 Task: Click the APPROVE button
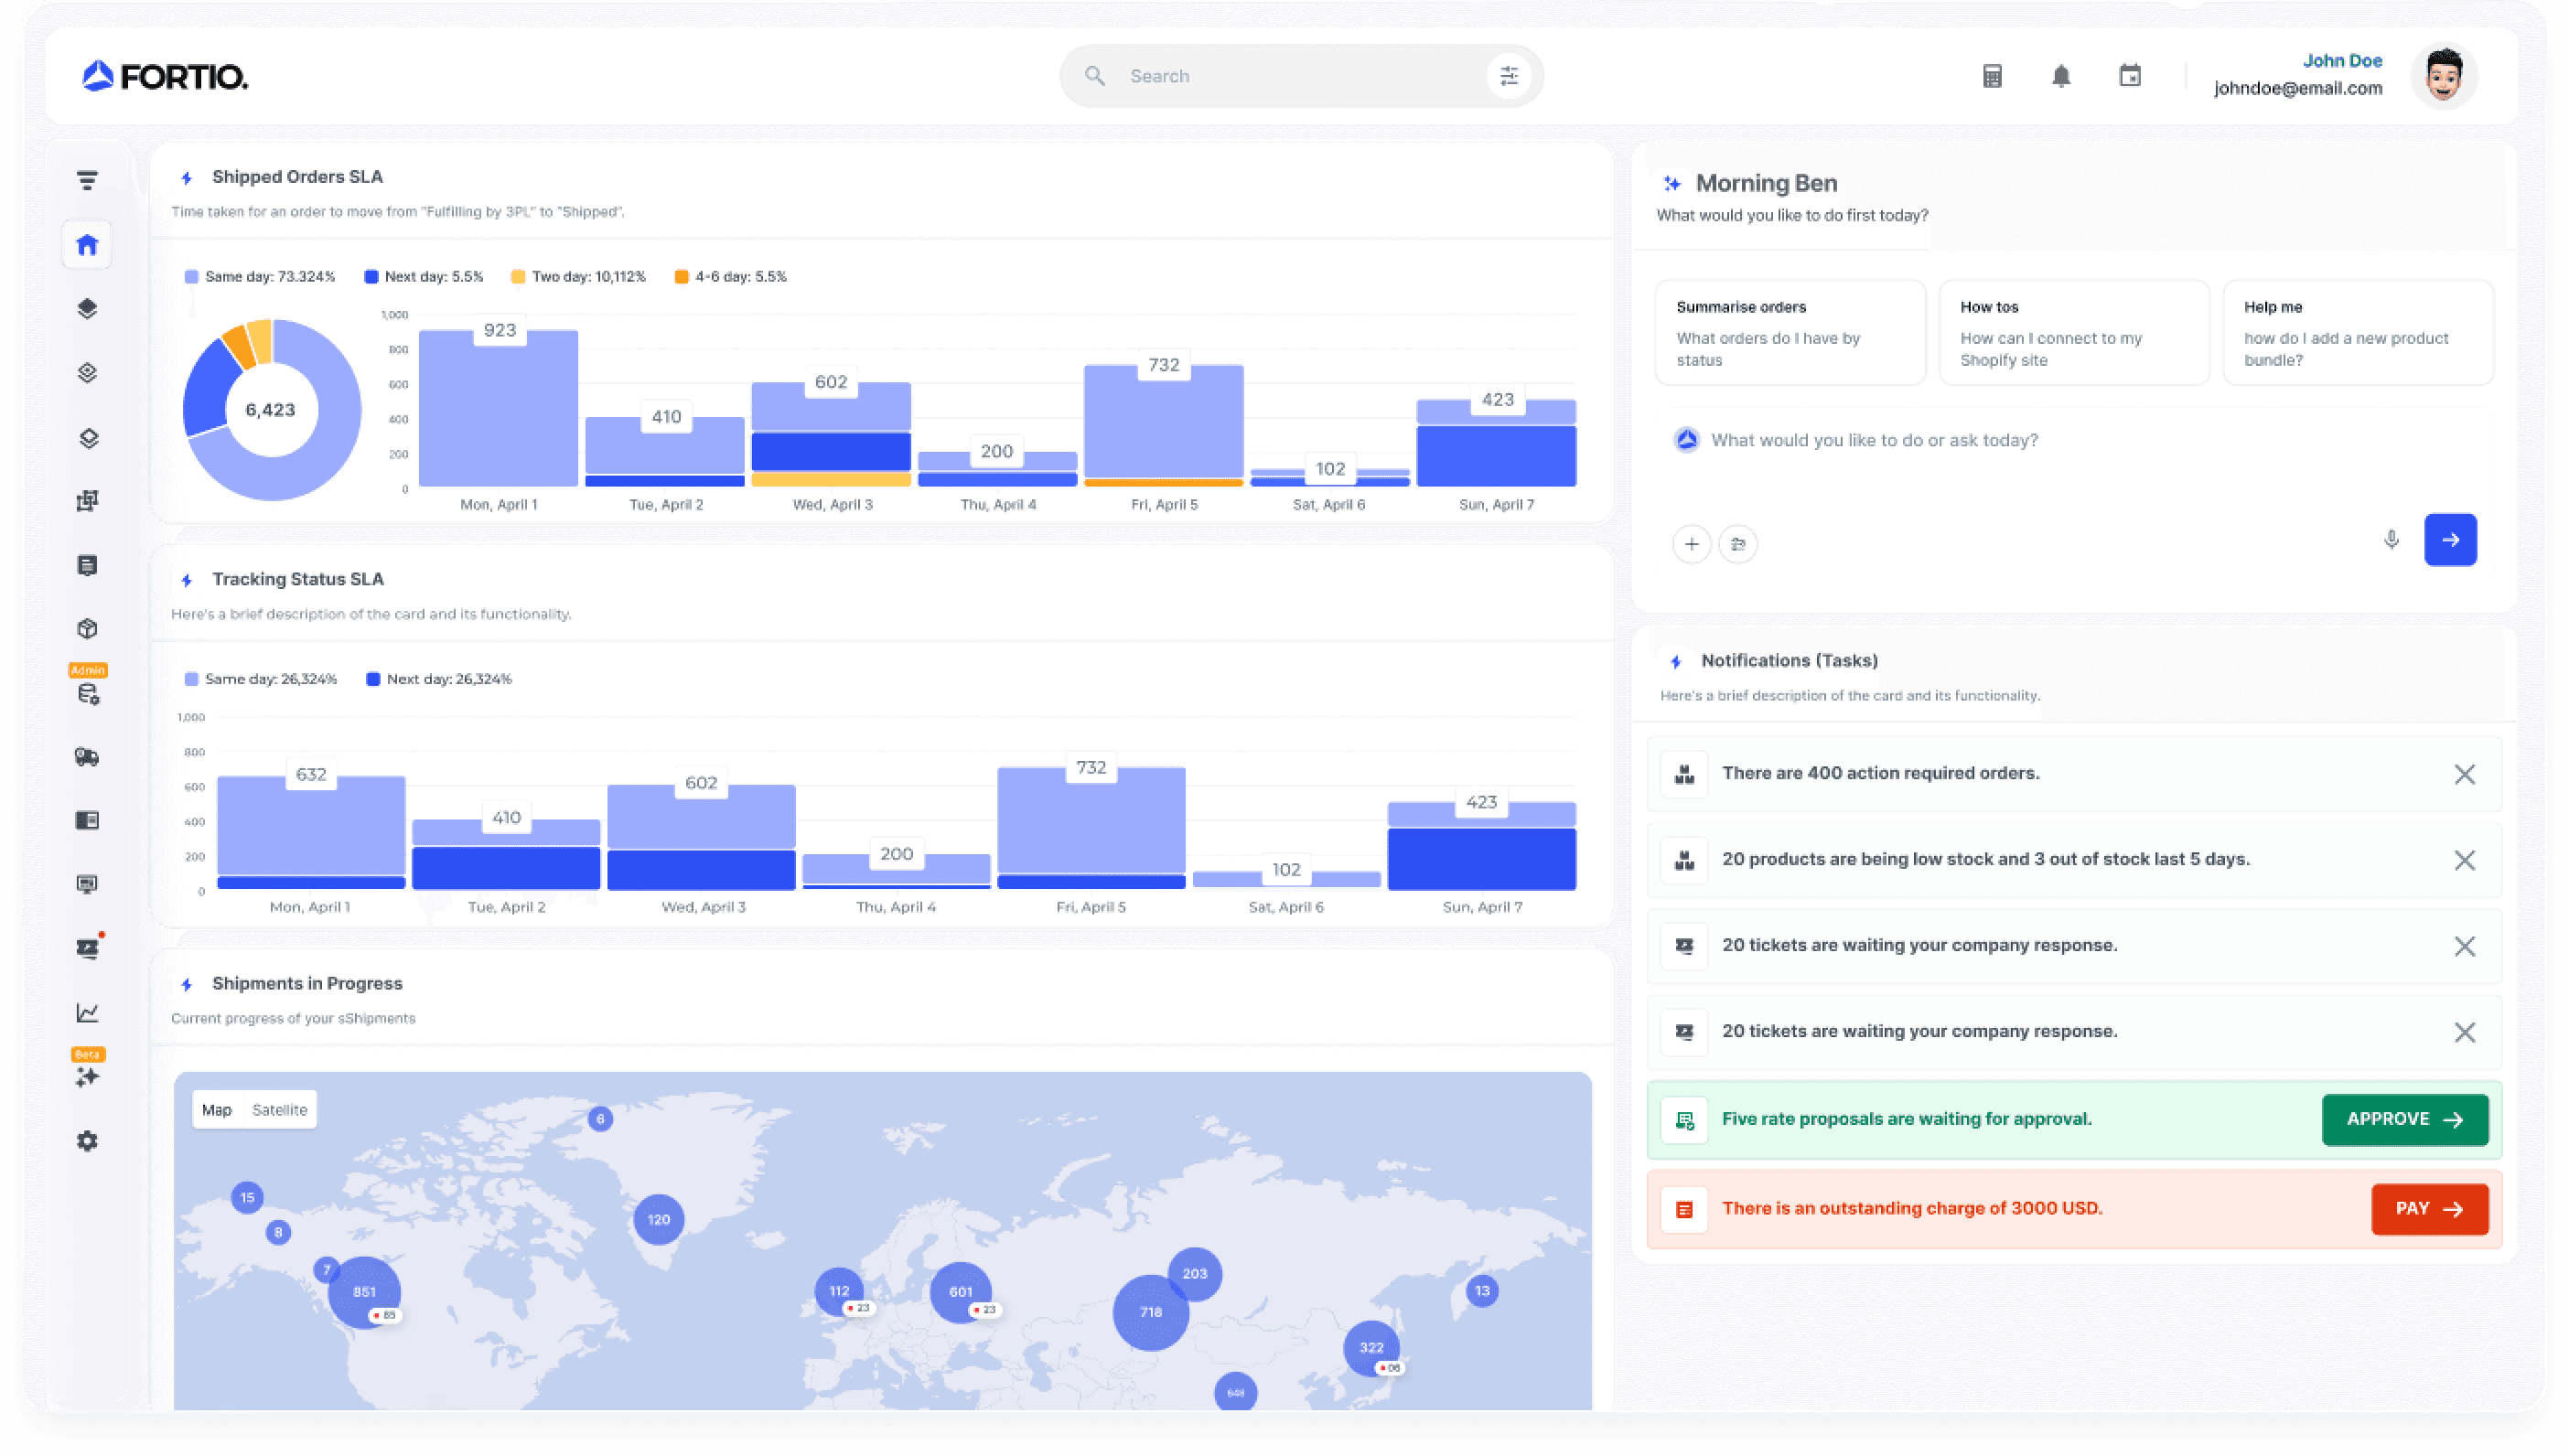(x=2404, y=1119)
